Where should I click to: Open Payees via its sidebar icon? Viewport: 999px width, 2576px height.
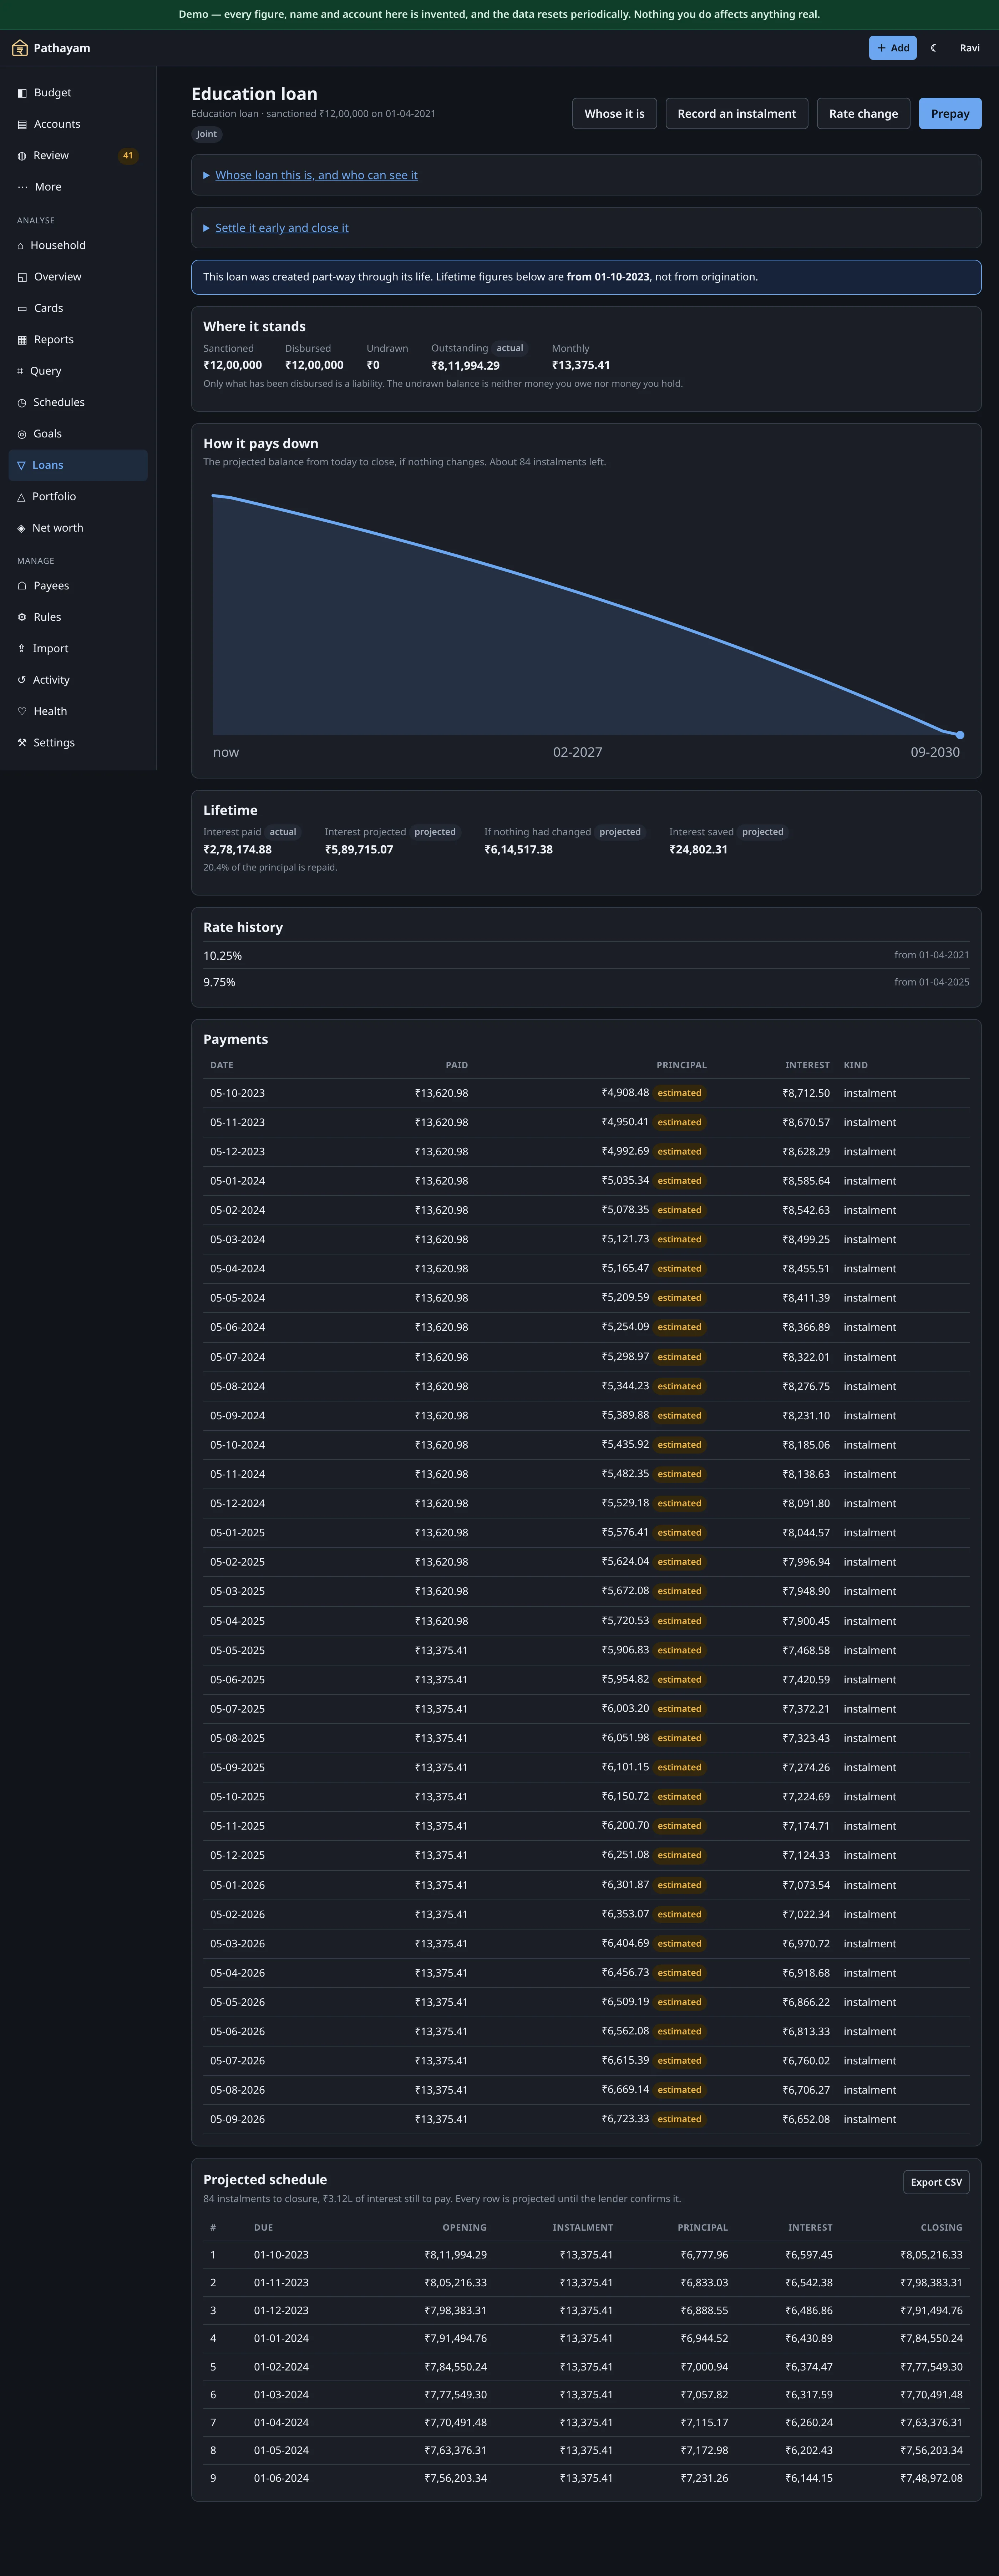[22, 586]
